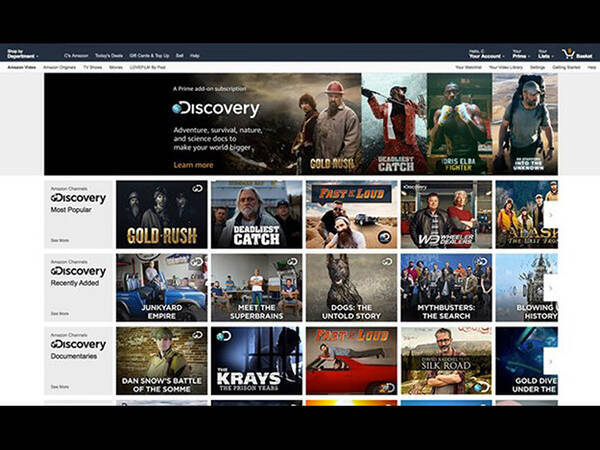Open the Getting Started link
Viewport: 600px width, 450px height.
click(x=566, y=67)
